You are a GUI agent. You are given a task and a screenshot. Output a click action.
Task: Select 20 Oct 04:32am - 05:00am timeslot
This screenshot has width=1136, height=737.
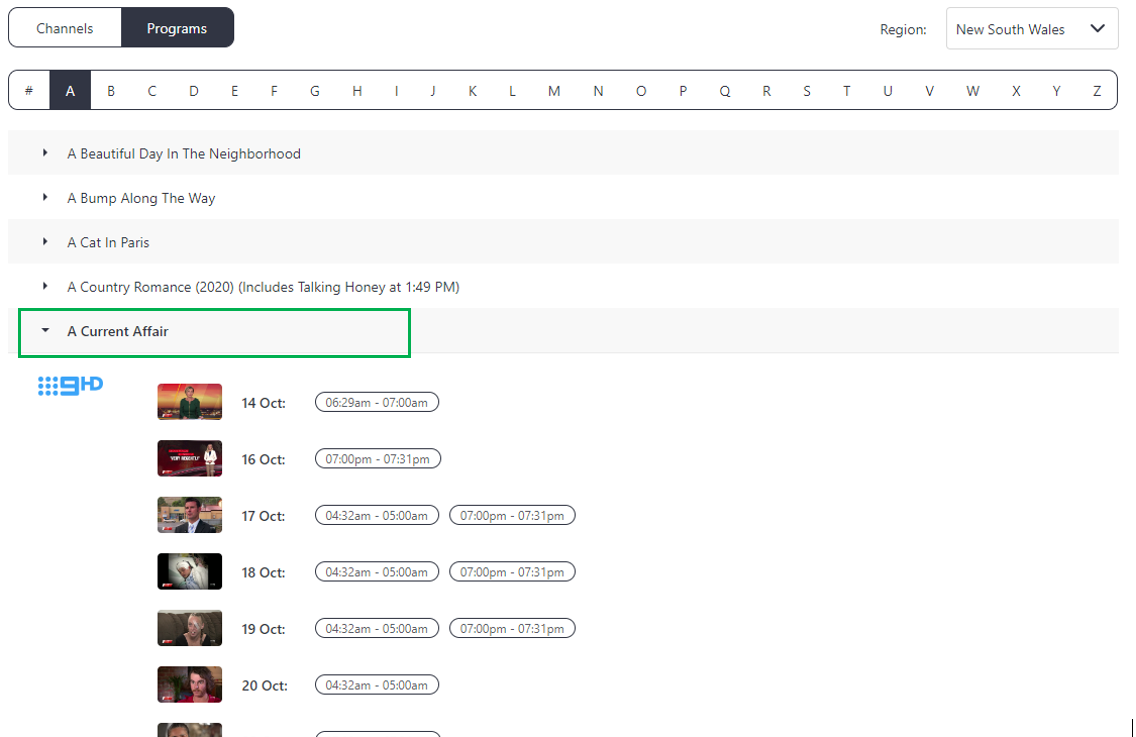coord(377,685)
